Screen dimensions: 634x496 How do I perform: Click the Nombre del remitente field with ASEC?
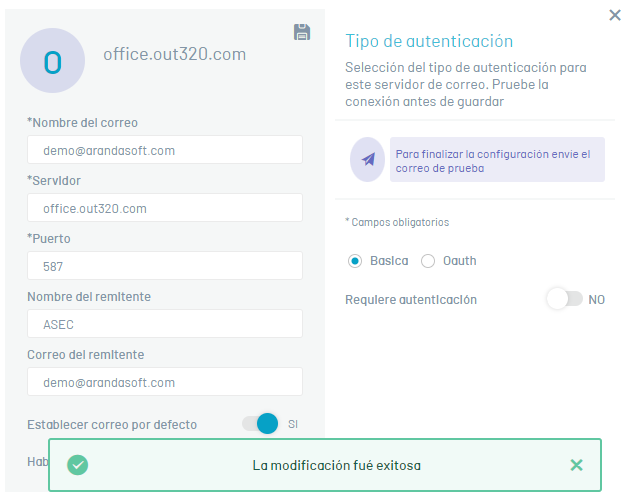(x=165, y=324)
